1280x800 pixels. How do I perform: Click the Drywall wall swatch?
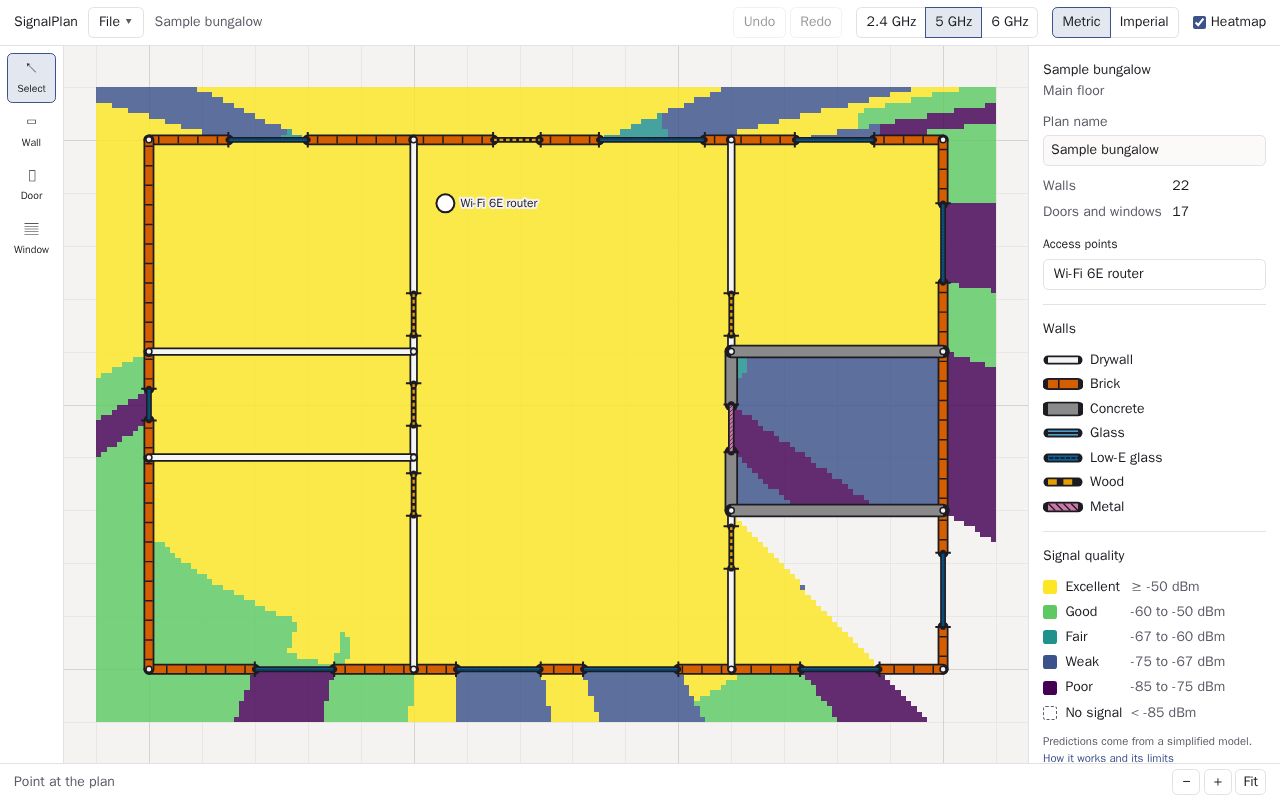pos(1063,360)
